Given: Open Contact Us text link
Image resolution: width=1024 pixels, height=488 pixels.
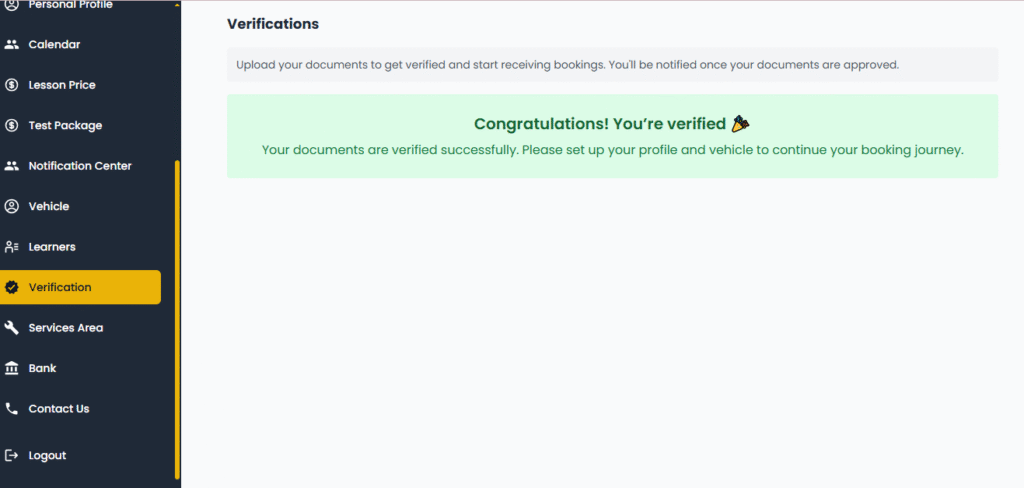Looking at the screenshot, I should click(59, 409).
